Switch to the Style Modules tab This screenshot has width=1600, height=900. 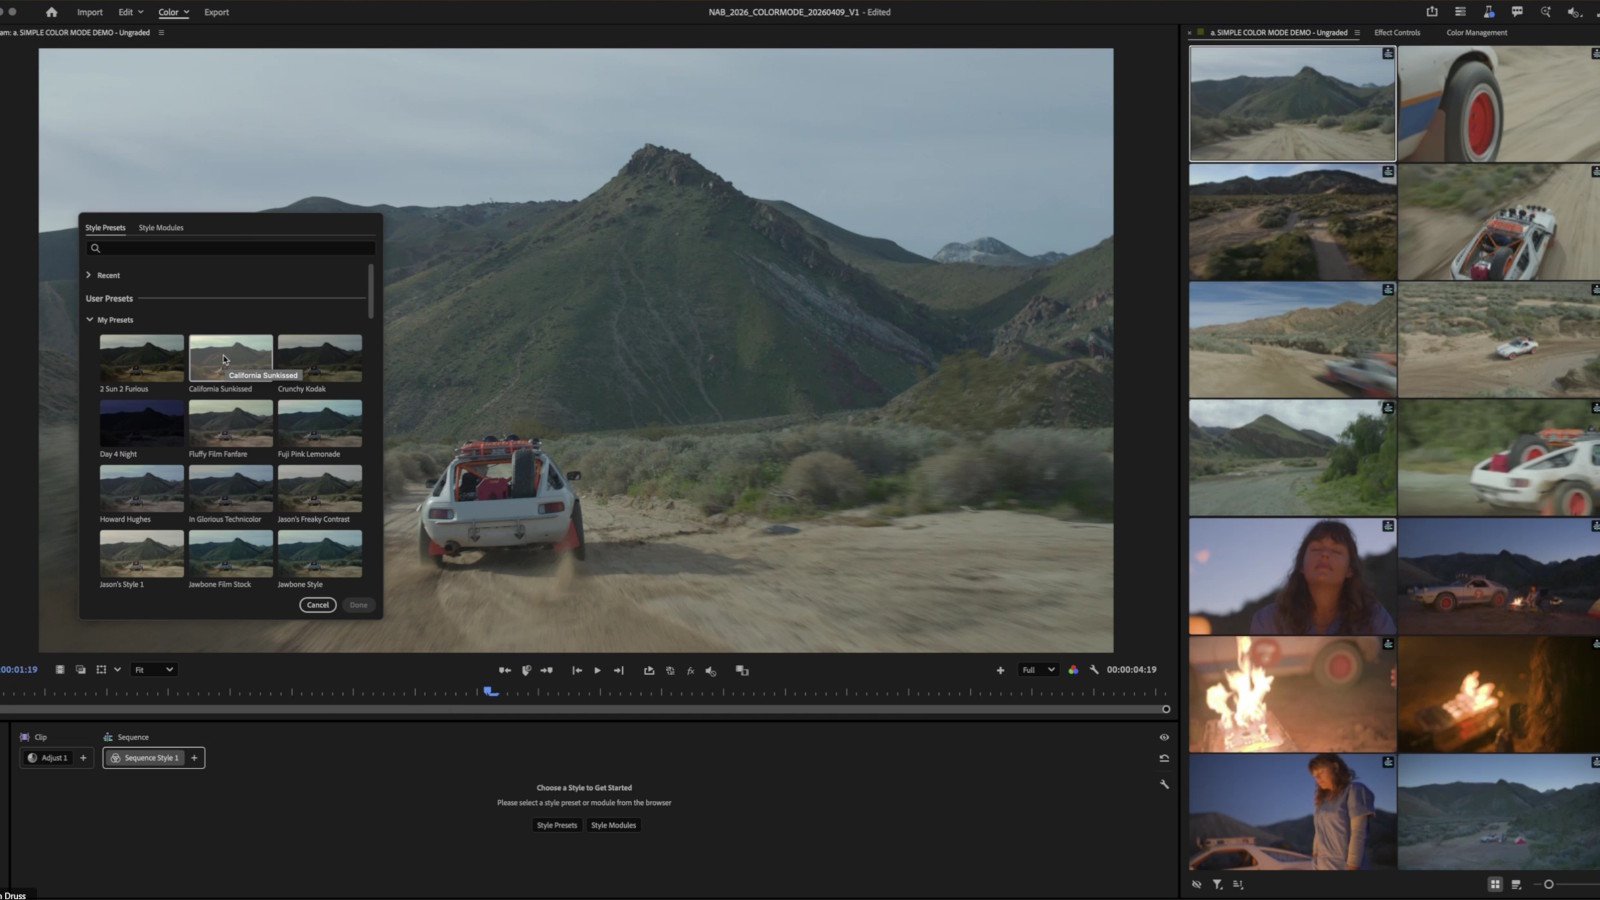(161, 227)
